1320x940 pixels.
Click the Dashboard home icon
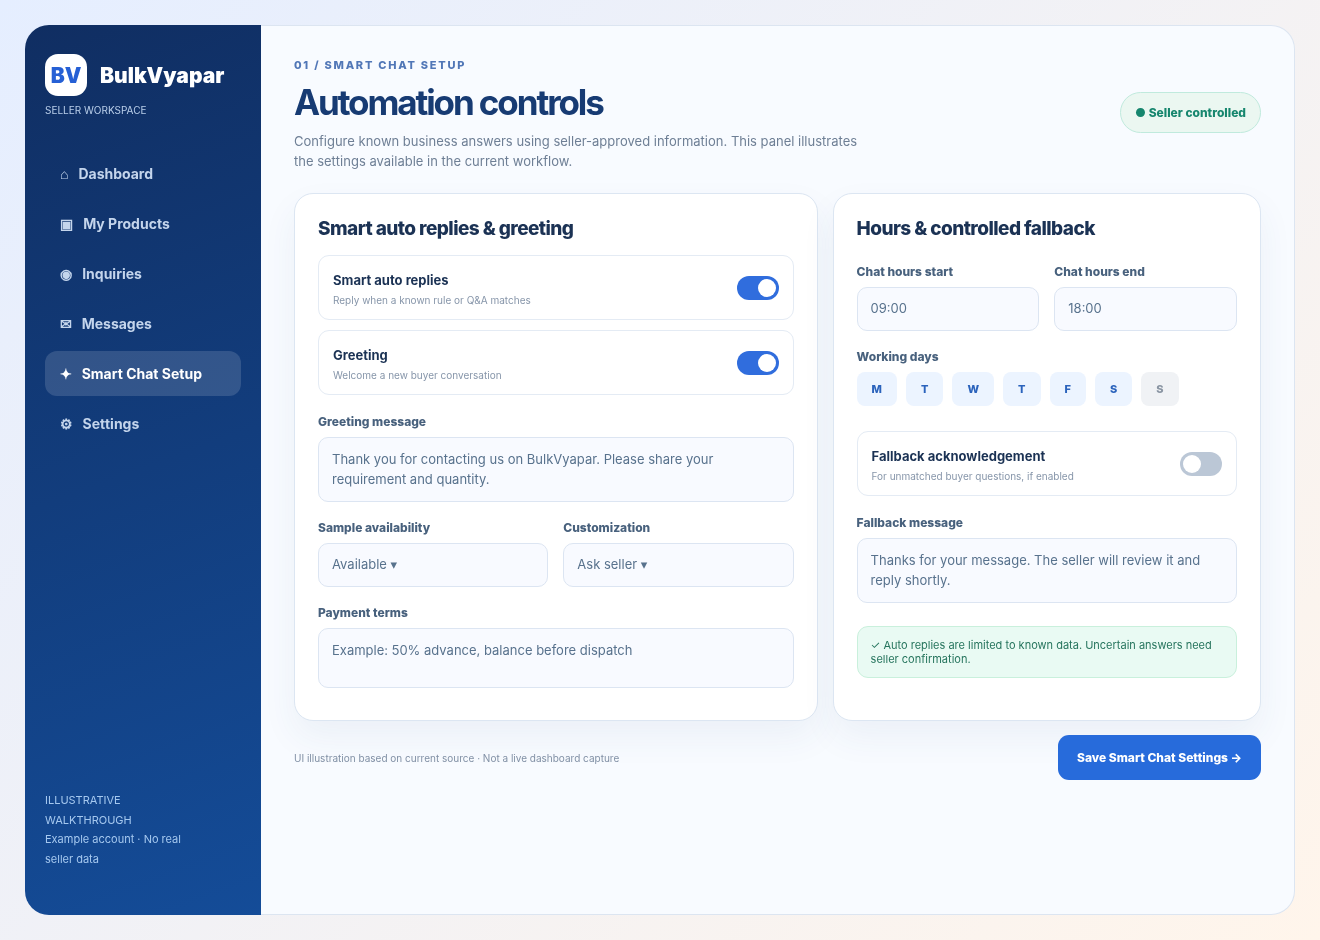pos(65,174)
